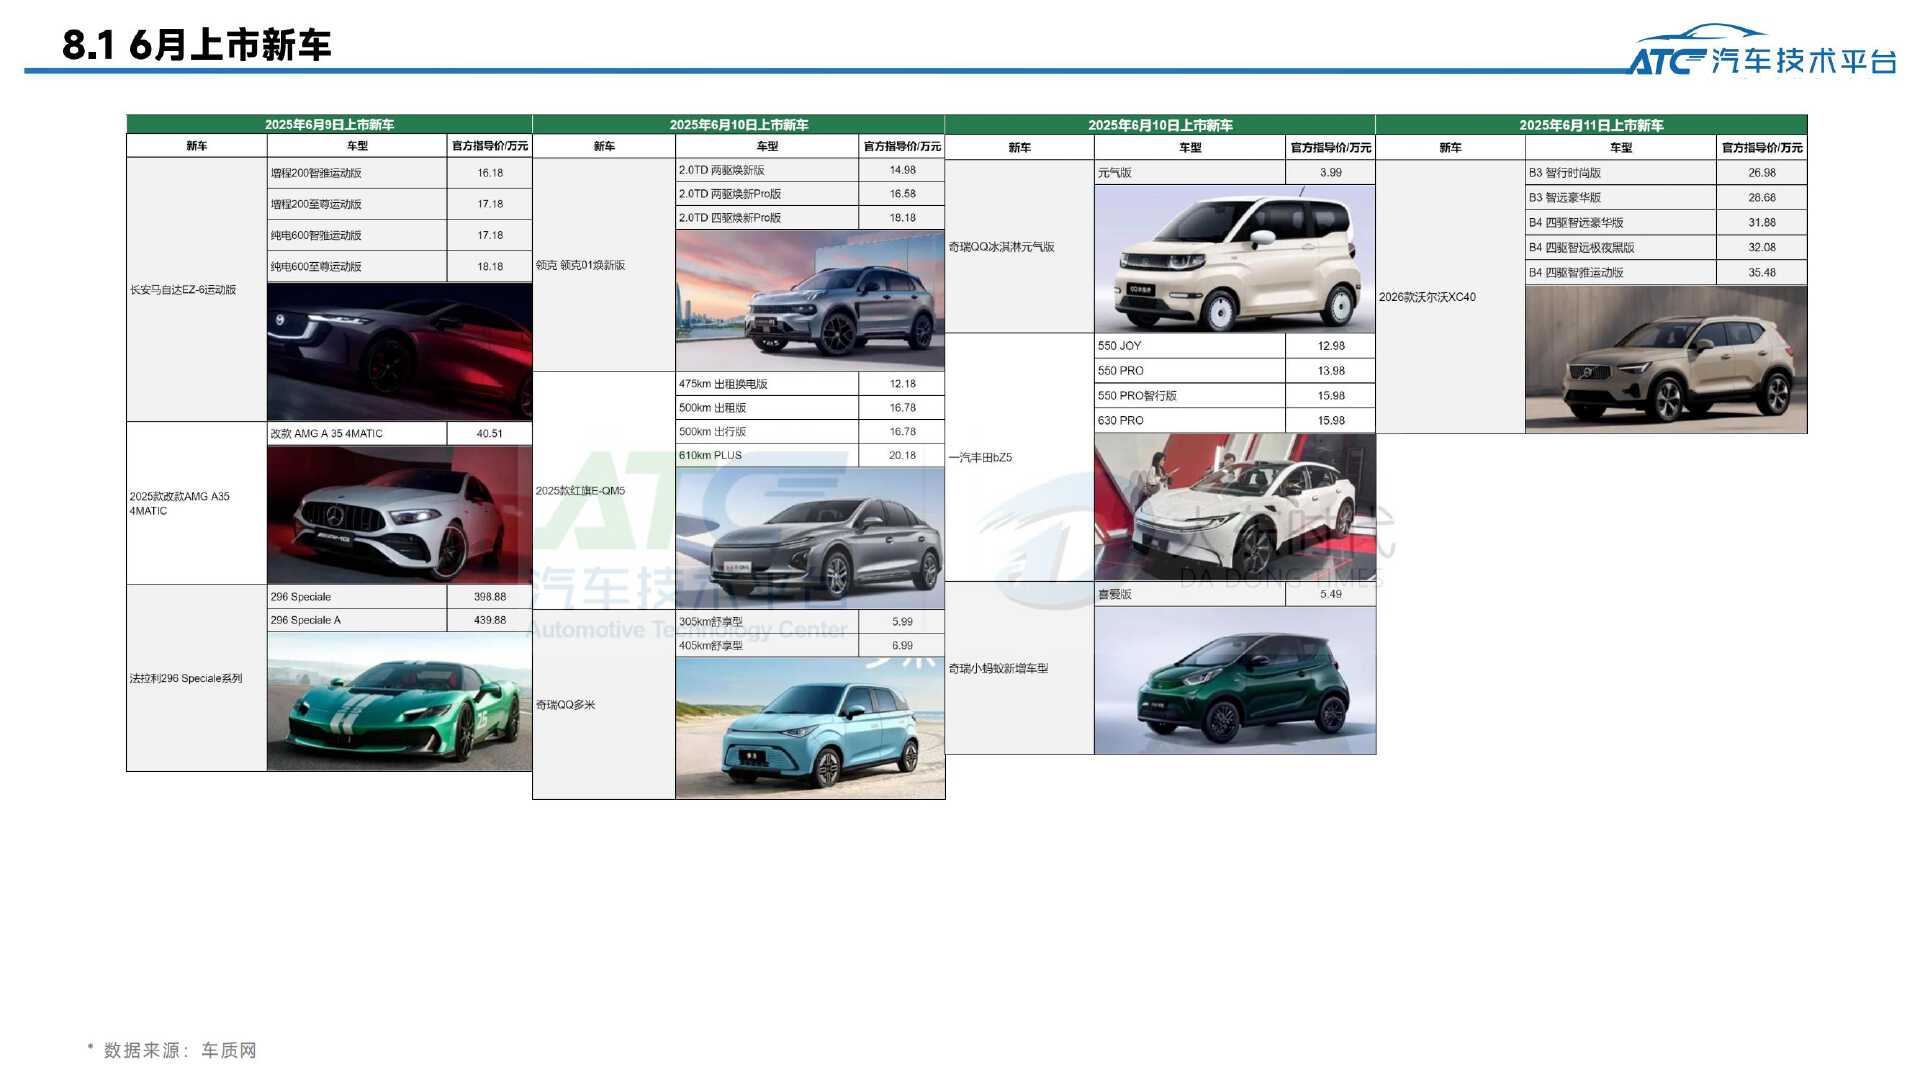Click the 增程200智雅运动版 row
Screen dimensions: 1920x1080
pos(399,173)
